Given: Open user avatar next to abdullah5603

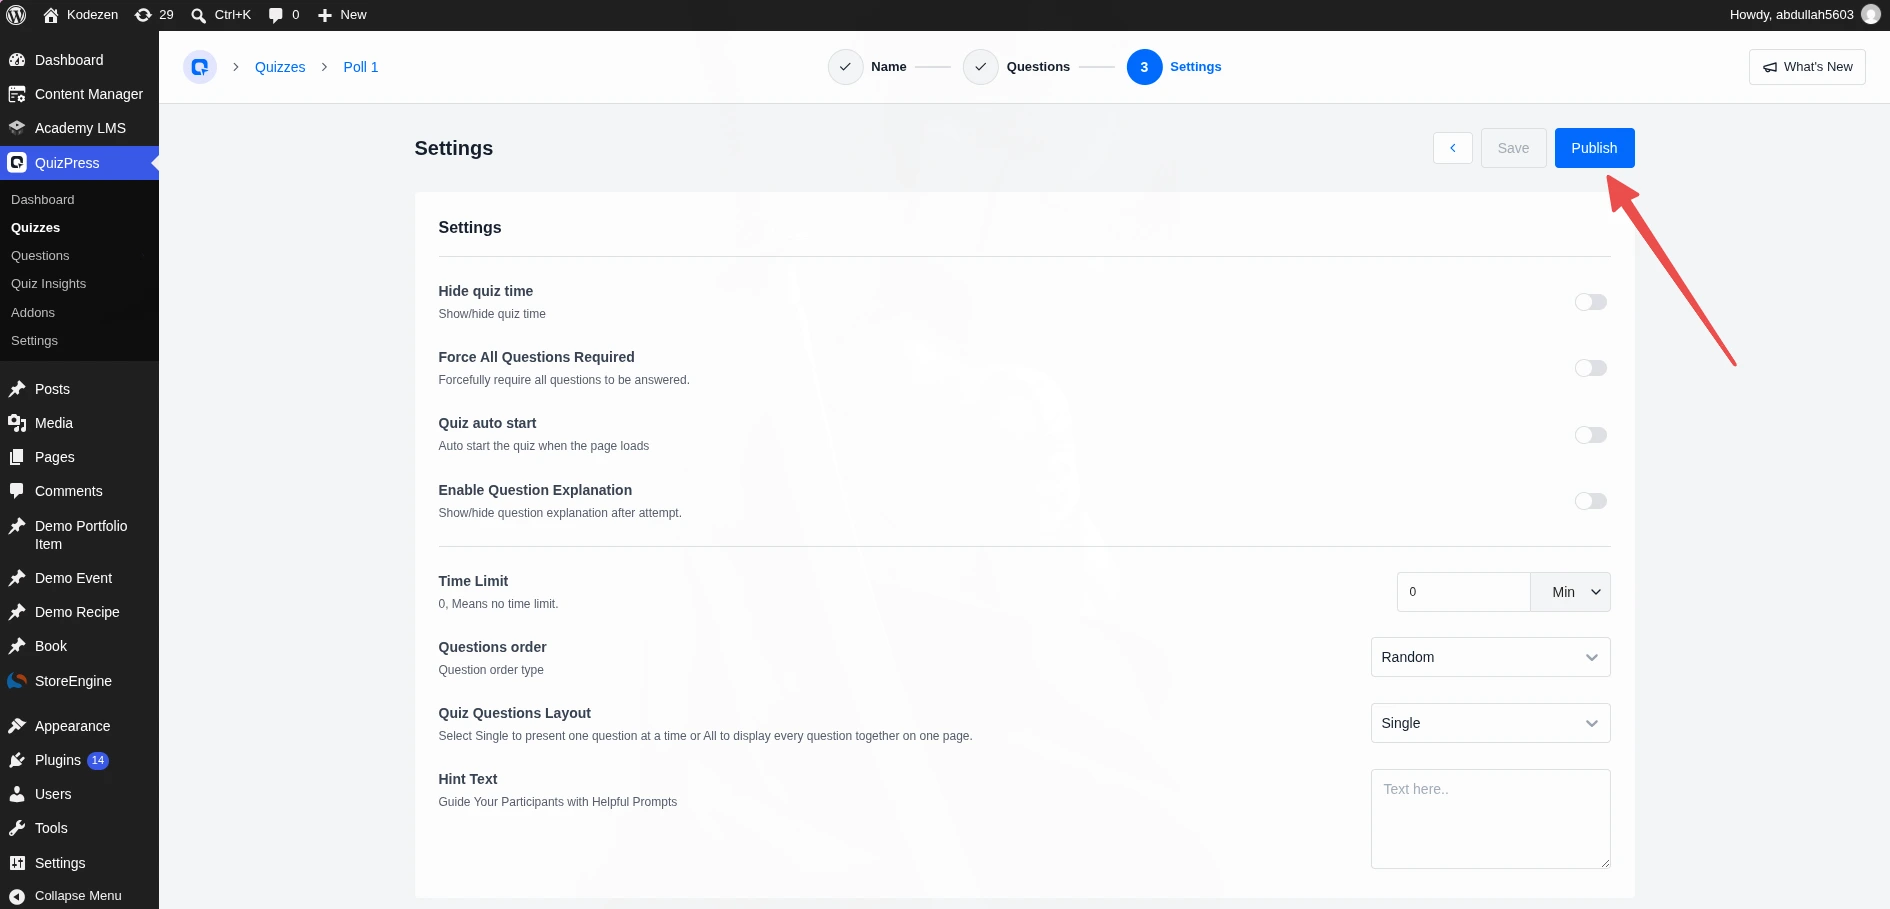Looking at the screenshot, I should [1870, 15].
